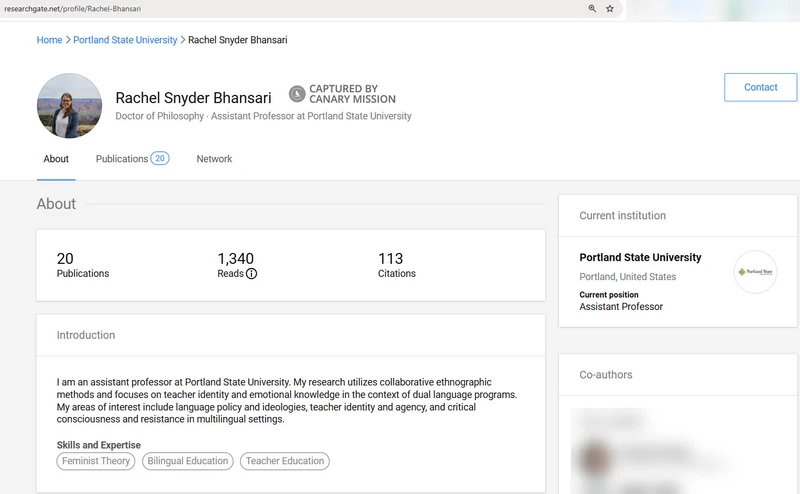The image size is (800, 494).
Task: Bookmark this page with the star icon
Action: point(610,8)
